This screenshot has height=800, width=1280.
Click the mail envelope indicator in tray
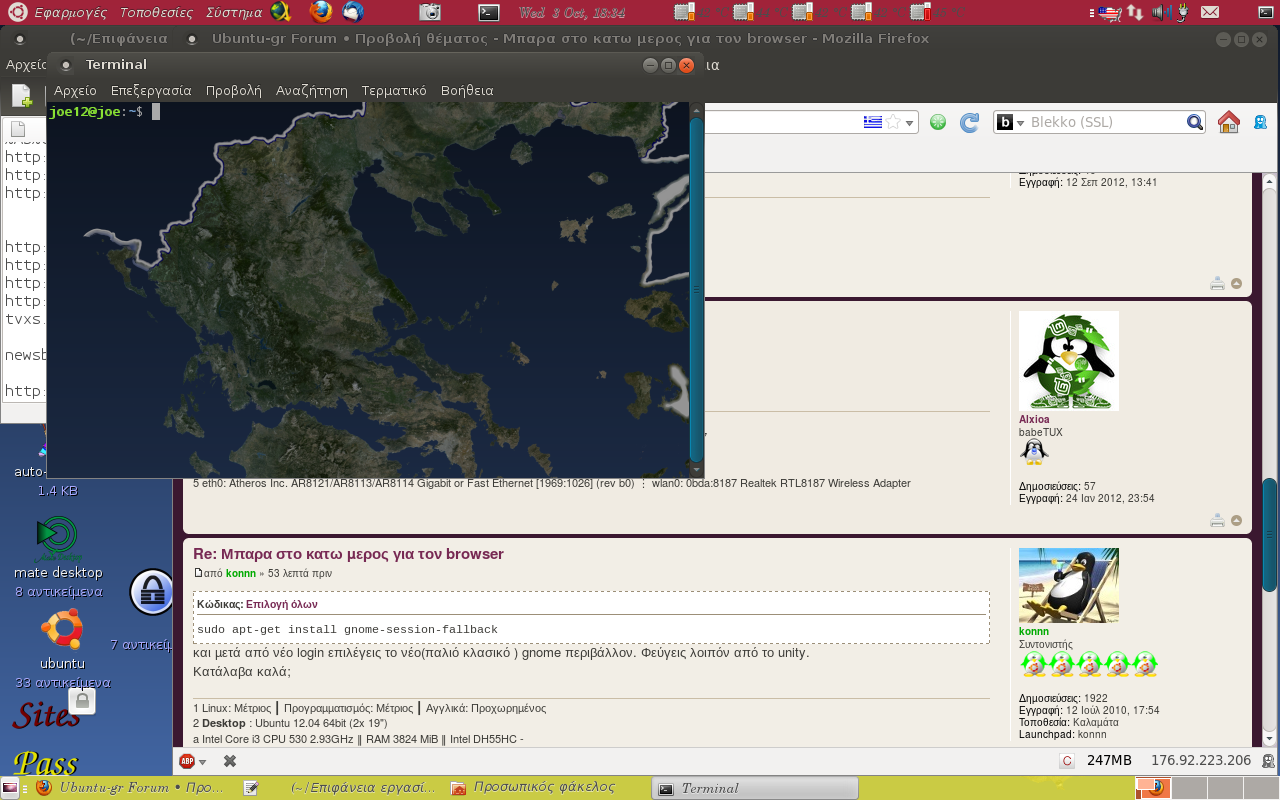click(1210, 12)
